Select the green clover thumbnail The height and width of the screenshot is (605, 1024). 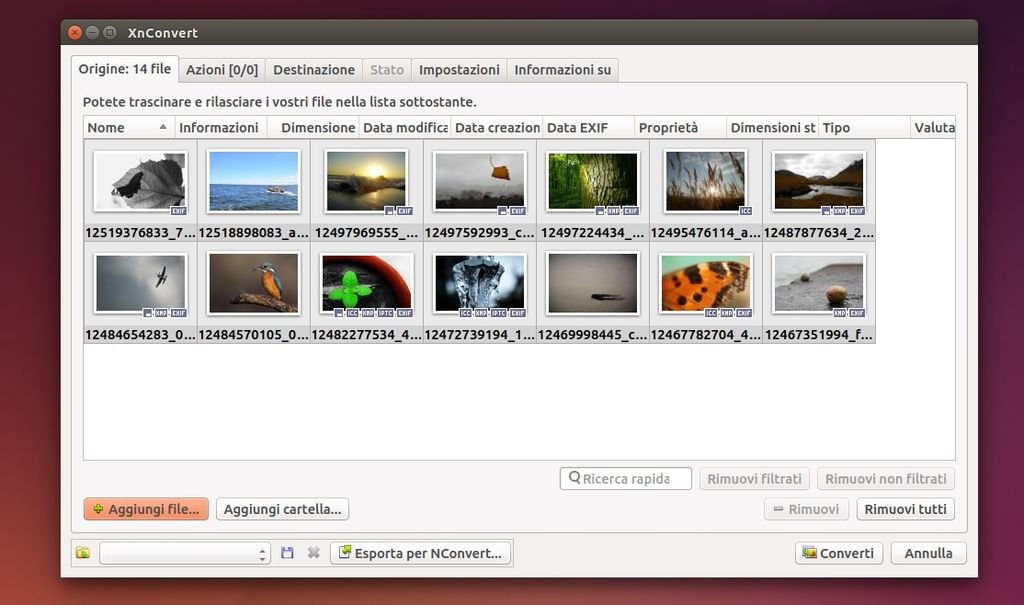point(366,283)
